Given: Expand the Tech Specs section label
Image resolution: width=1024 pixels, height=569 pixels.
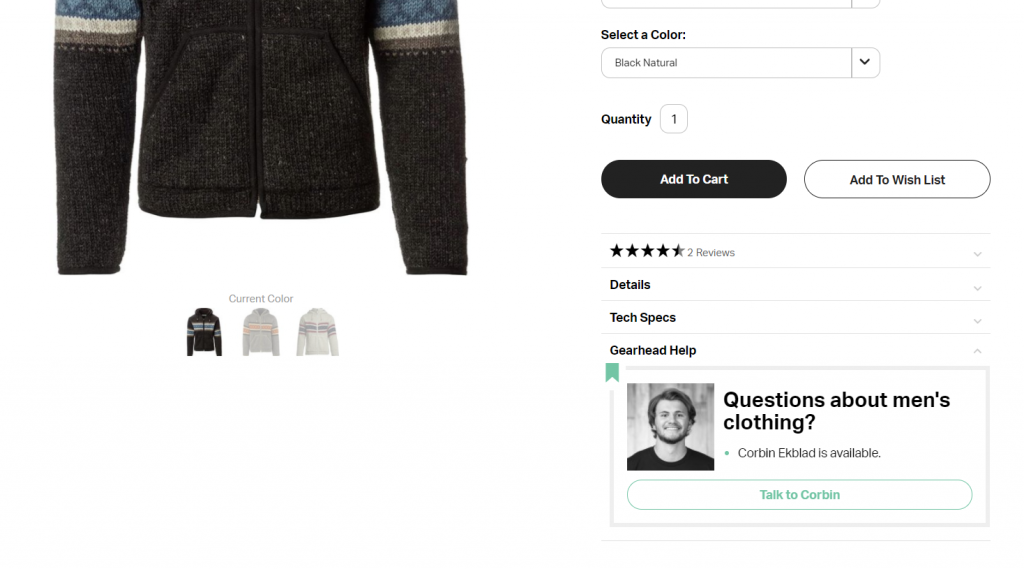Looking at the screenshot, I should click(643, 318).
